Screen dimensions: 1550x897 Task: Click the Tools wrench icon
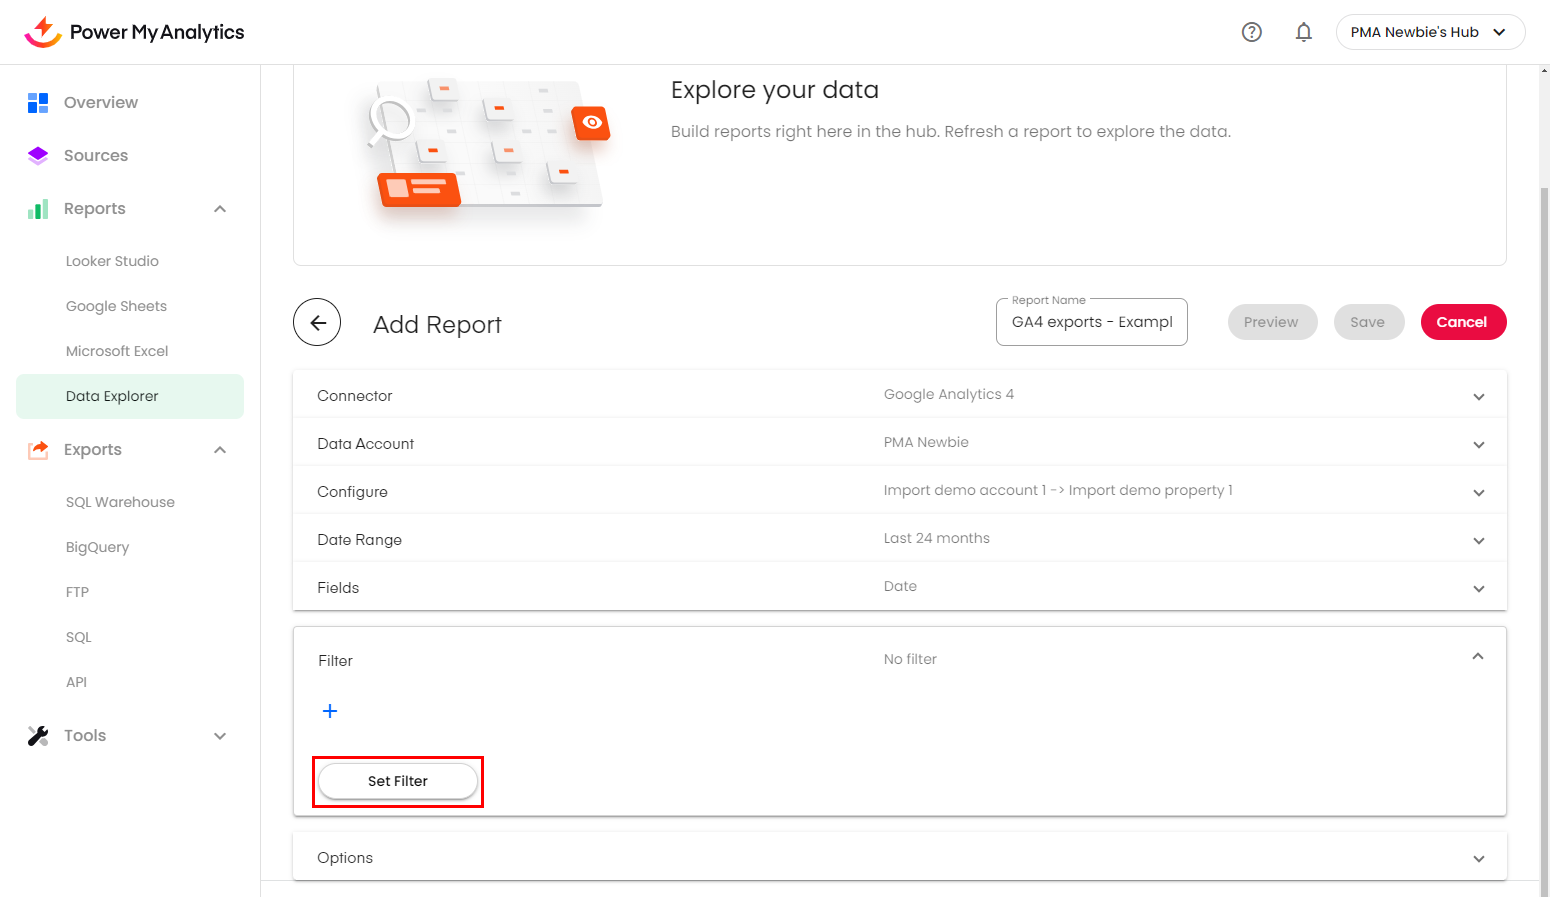(38, 736)
